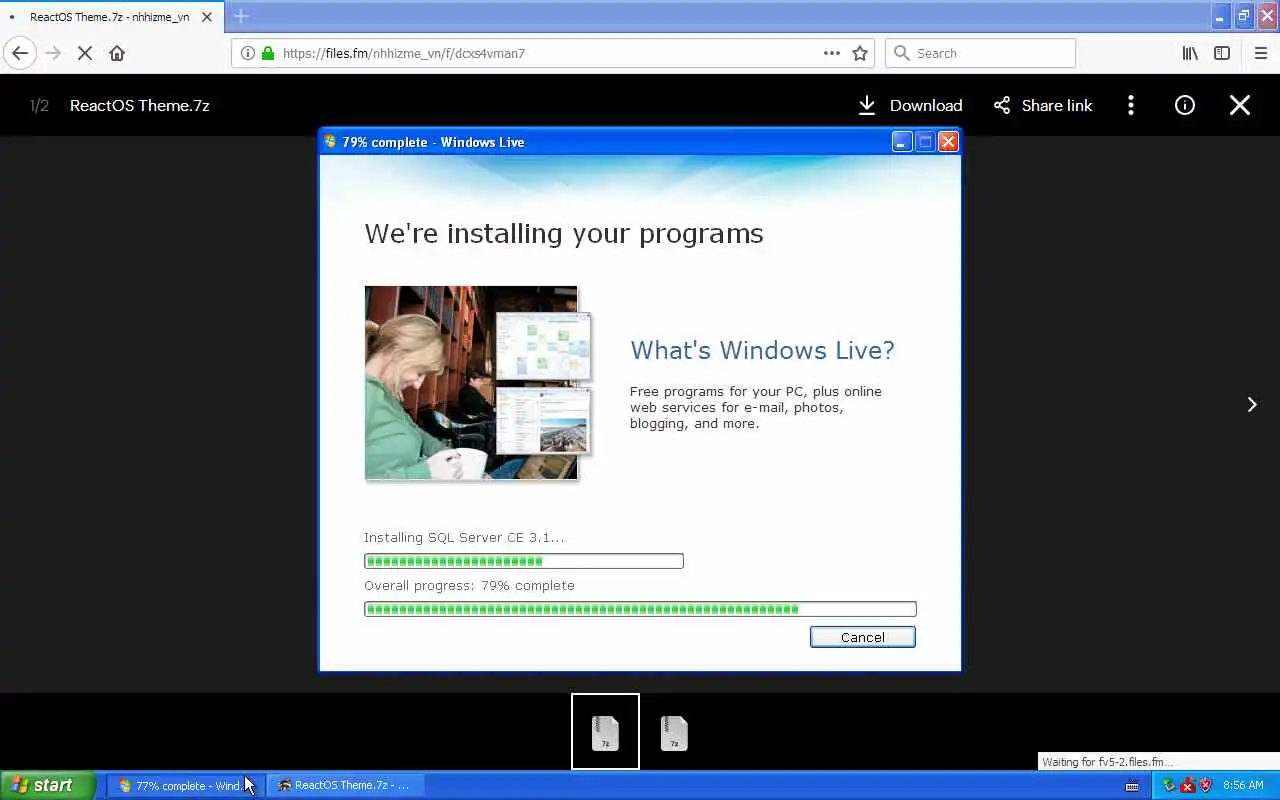Switch to the '77% complete' taskbar item
Viewport: 1280px width, 800px height.
(x=185, y=786)
